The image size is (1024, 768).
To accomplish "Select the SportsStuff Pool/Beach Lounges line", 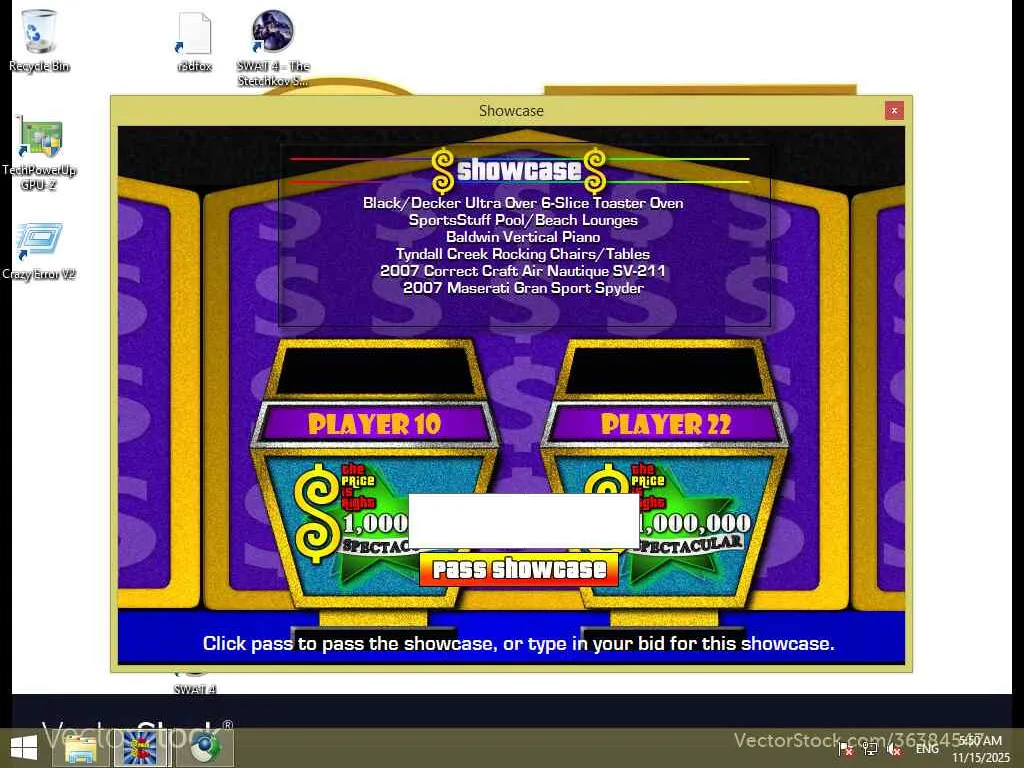I will (523, 220).
